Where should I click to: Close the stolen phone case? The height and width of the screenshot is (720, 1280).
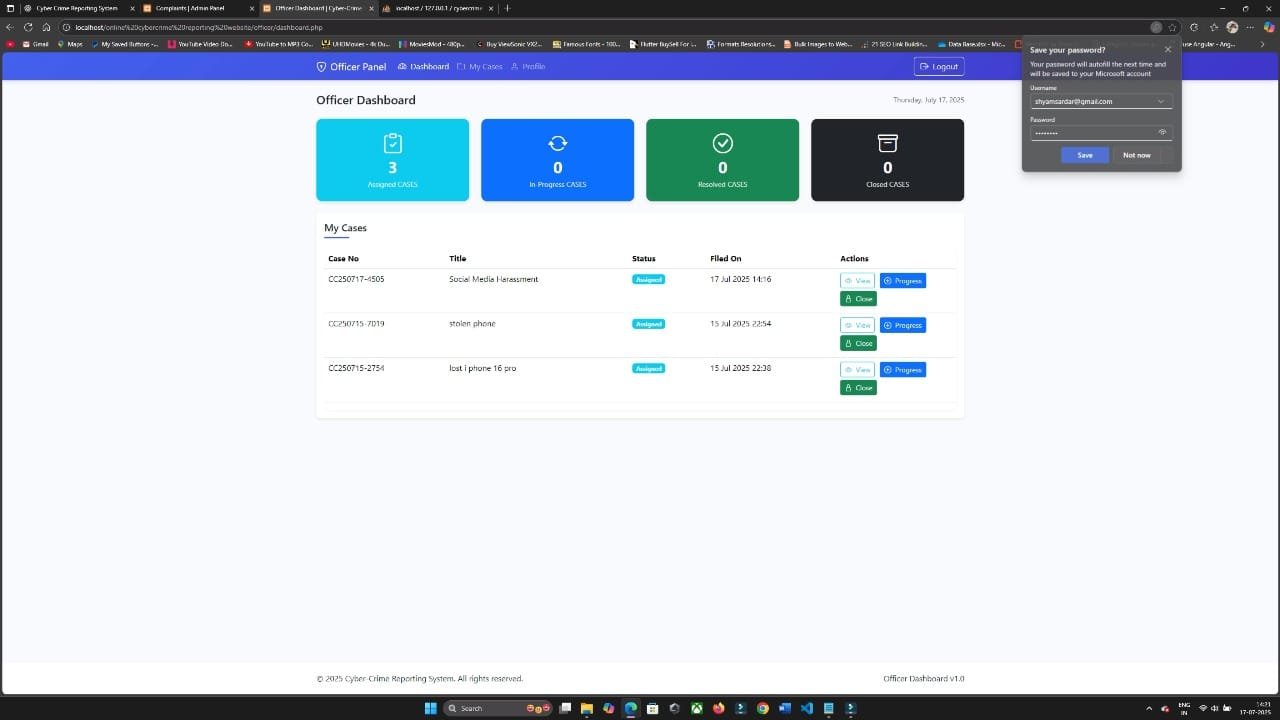(x=858, y=343)
